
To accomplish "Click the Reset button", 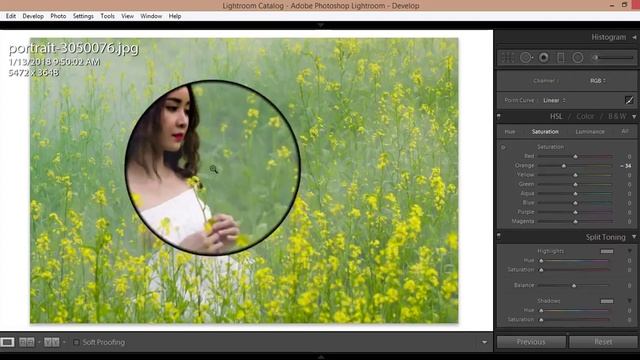I will (603, 342).
